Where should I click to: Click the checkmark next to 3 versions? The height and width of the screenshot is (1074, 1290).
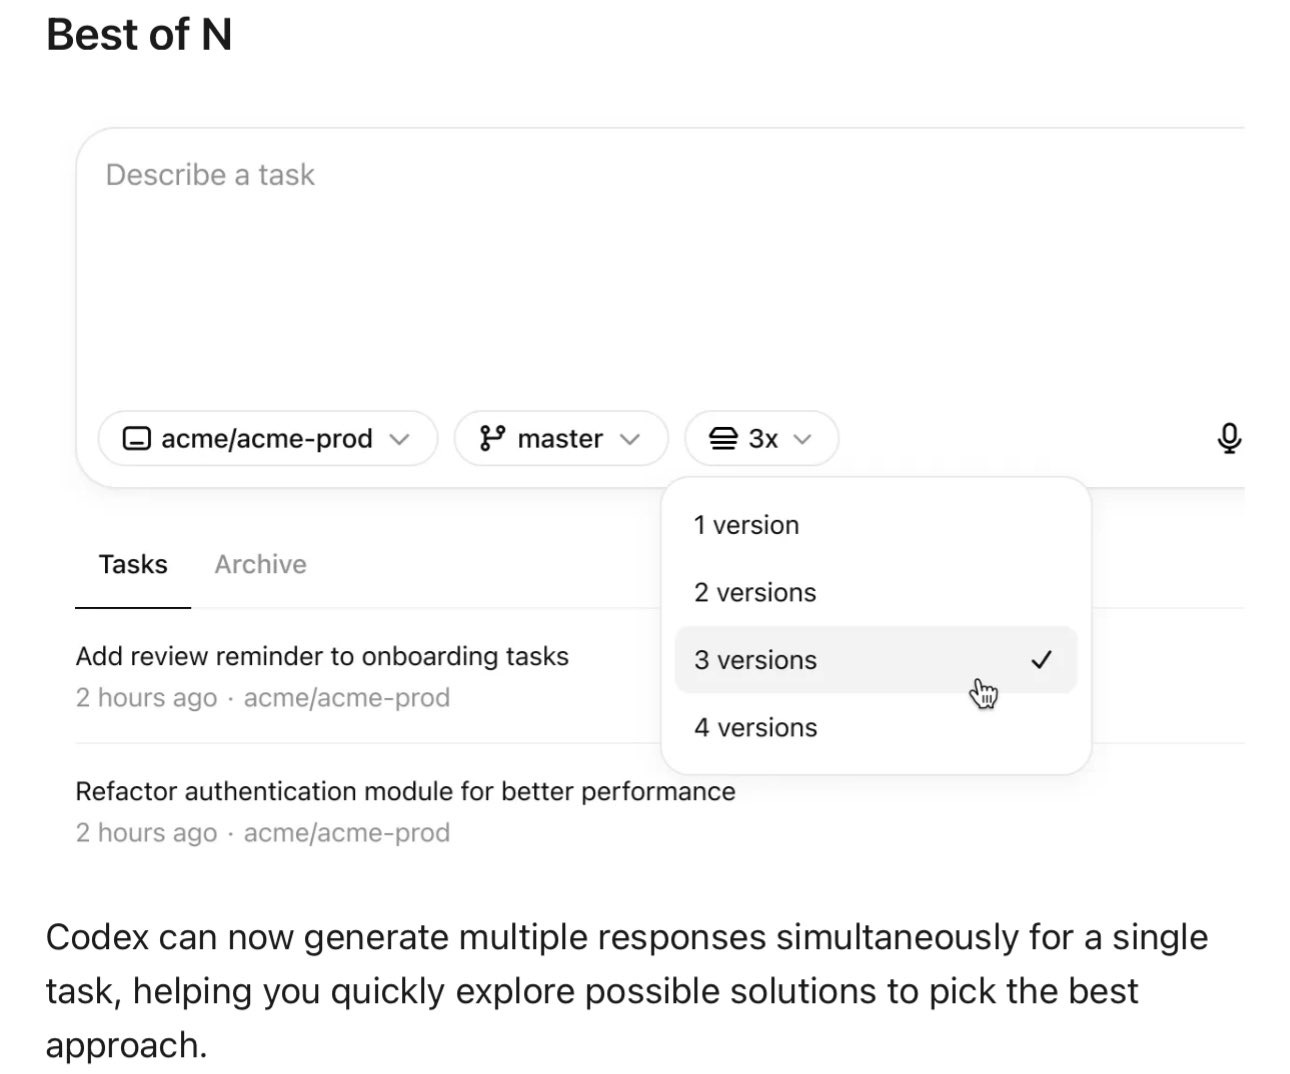click(1041, 660)
